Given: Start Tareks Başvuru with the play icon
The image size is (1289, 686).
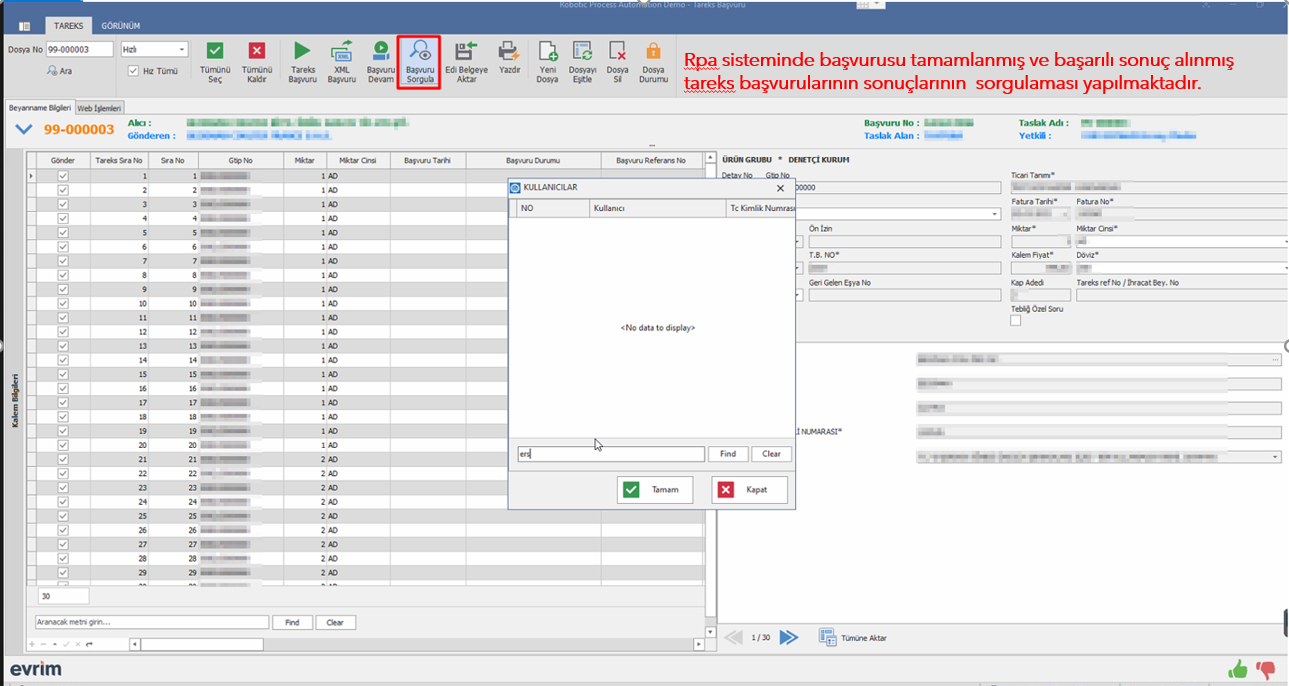Looking at the screenshot, I should click(x=302, y=51).
